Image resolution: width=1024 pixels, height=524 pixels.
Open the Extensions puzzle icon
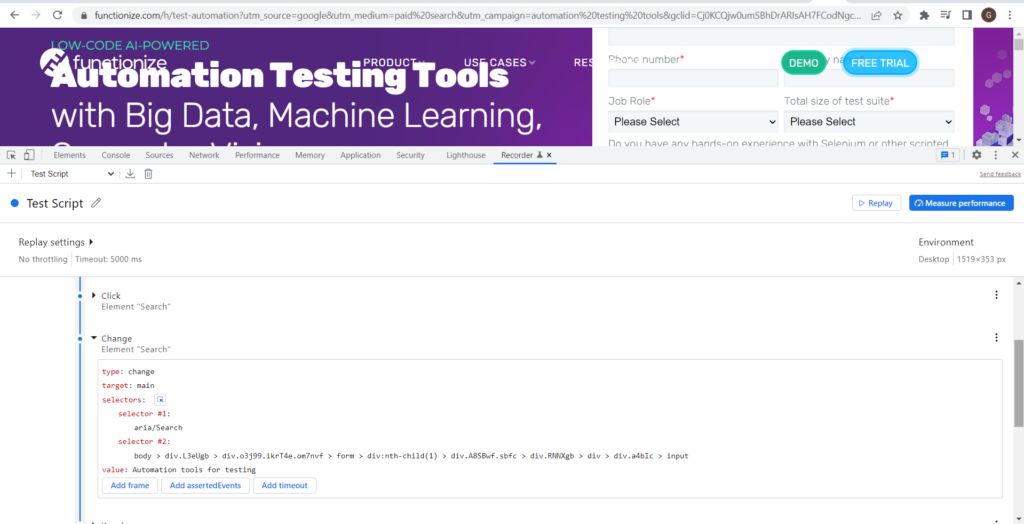[x=924, y=14]
